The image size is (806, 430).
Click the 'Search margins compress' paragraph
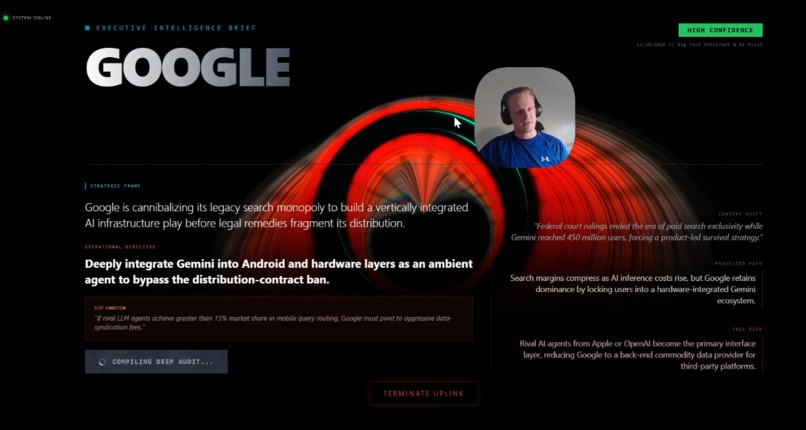[x=632, y=289]
